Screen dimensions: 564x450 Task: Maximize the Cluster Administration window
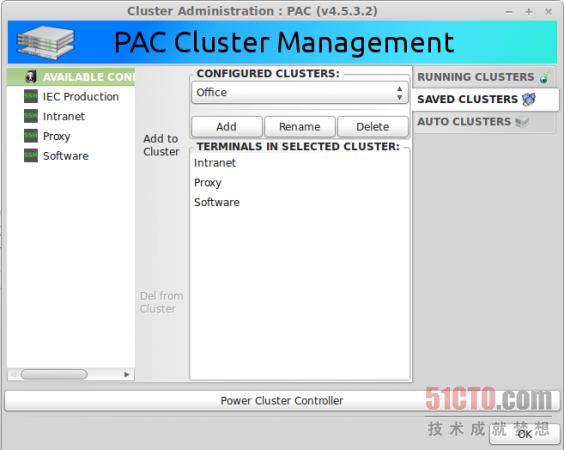point(529,12)
